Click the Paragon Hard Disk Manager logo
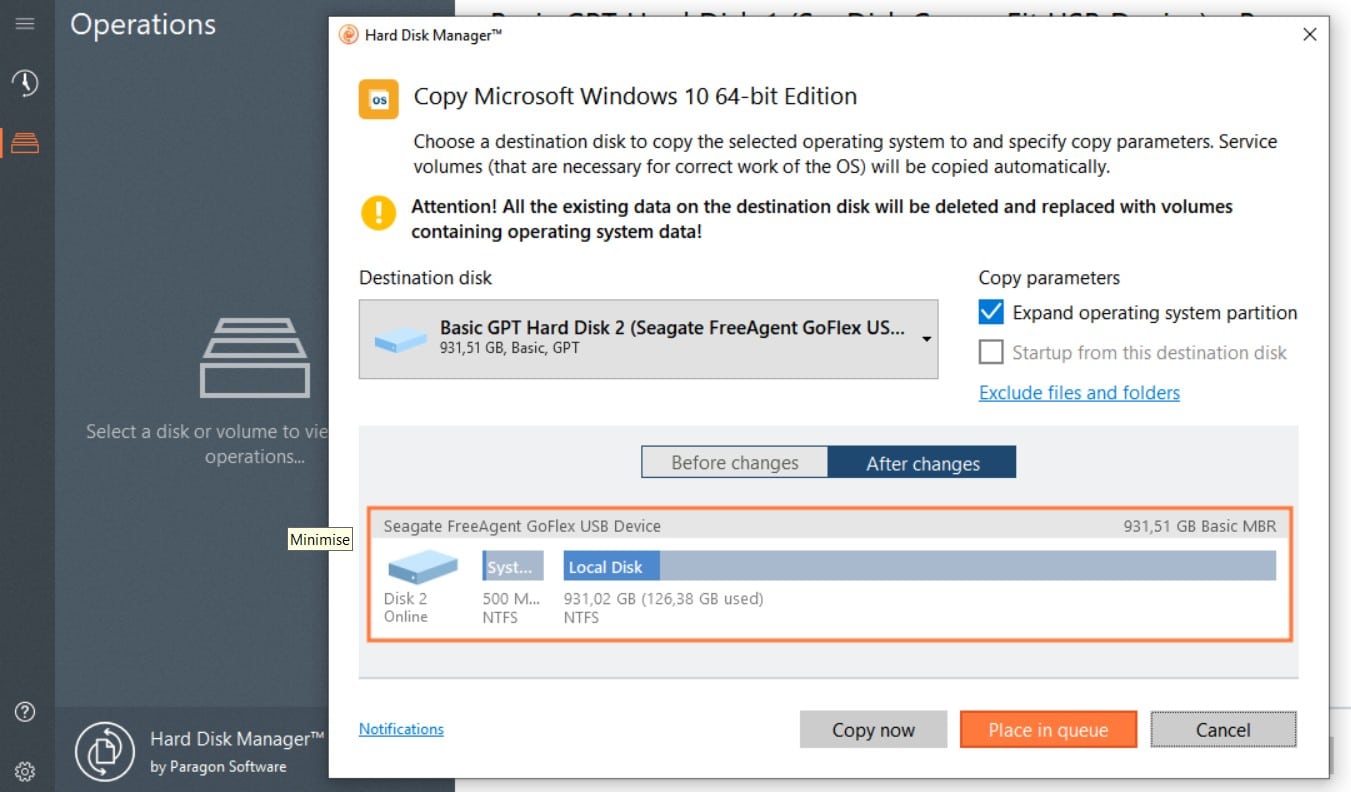This screenshot has width=1351, height=792. click(104, 751)
